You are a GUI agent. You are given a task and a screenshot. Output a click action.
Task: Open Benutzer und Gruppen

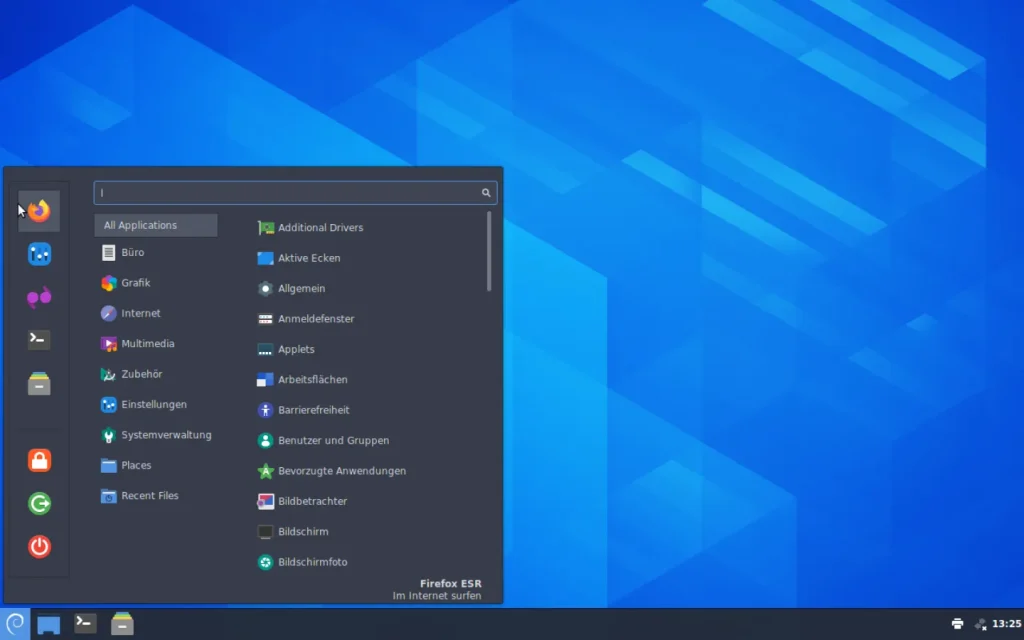(x=333, y=440)
